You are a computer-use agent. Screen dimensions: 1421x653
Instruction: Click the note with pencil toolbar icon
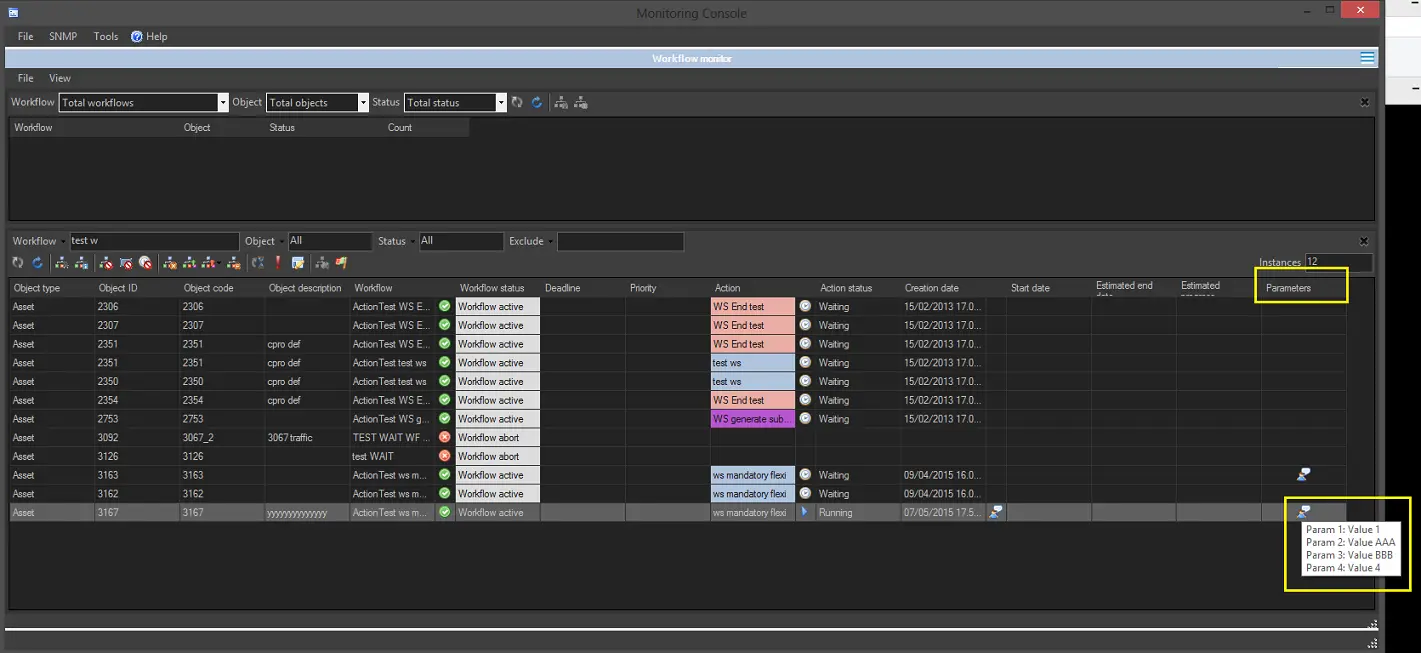coord(297,263)
